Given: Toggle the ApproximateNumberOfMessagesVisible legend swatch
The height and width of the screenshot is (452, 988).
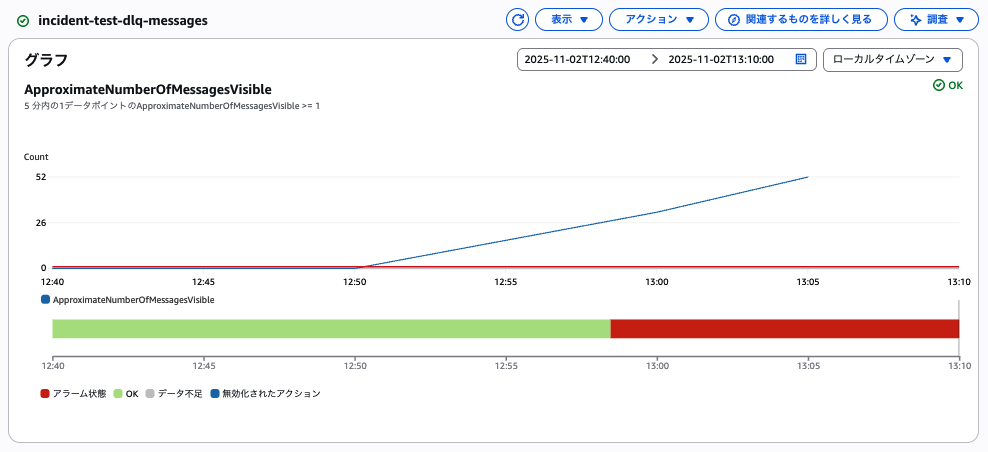Looking at the screenshot, I should click(x=46, y=299).
